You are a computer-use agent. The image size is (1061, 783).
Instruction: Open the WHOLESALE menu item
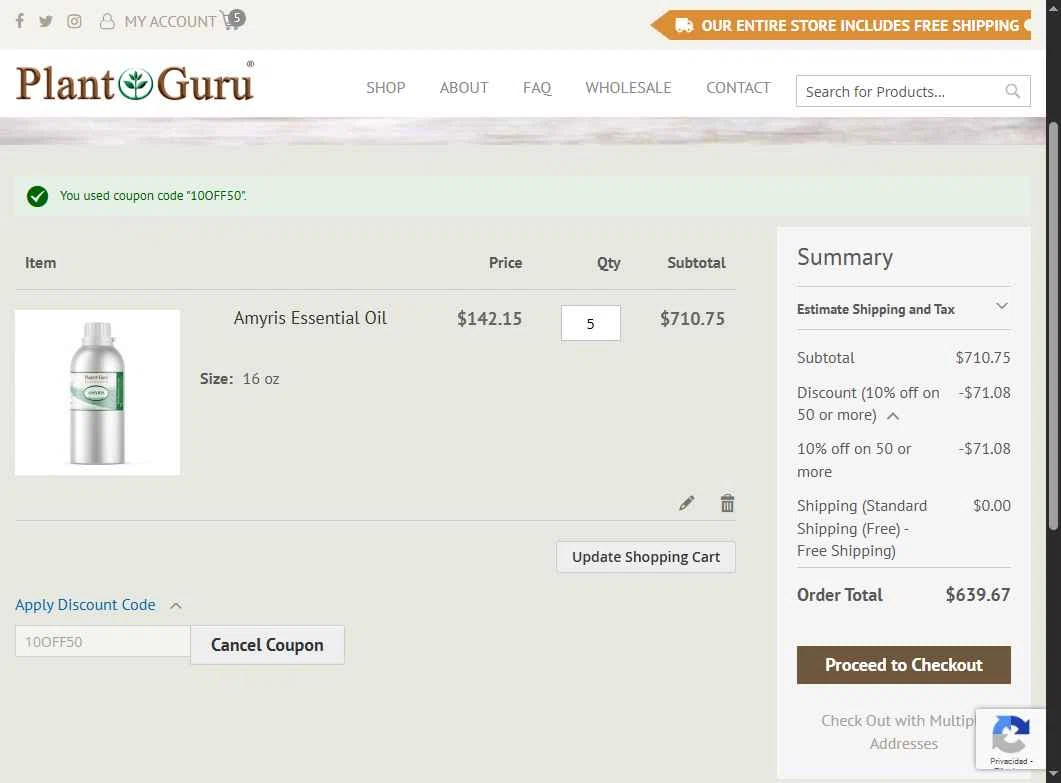[x=628, y=87]
